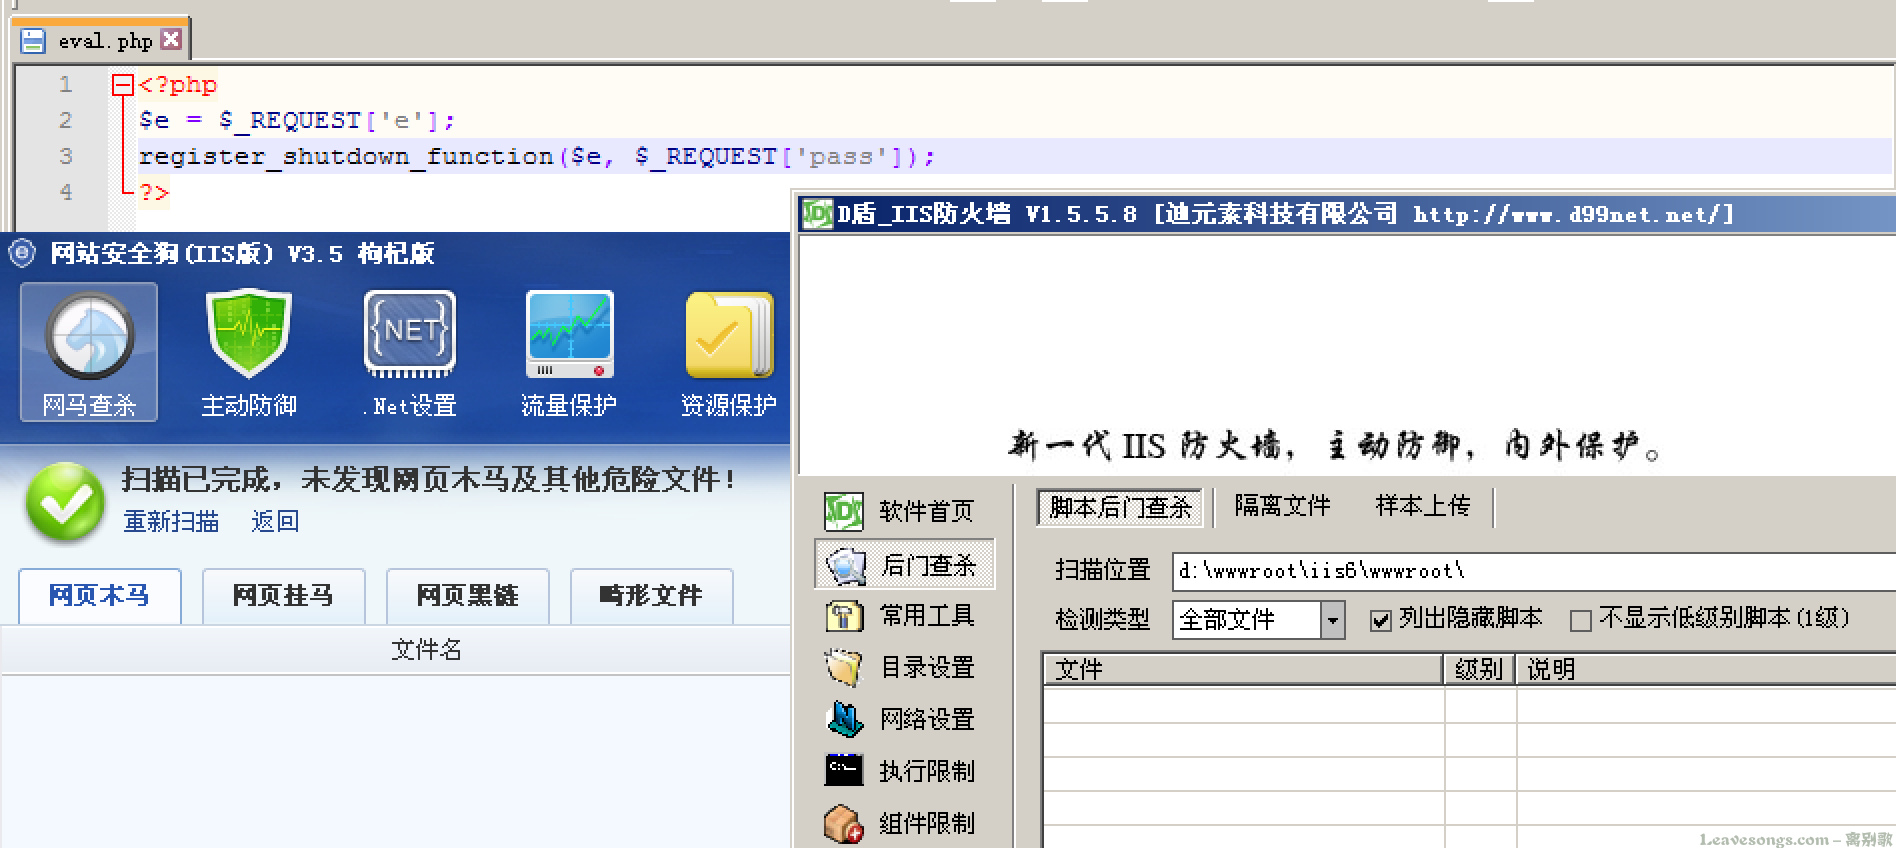Click the 级别 column header in D盾
This screenshot has width=1896, height=848.
pos(1480,669)
